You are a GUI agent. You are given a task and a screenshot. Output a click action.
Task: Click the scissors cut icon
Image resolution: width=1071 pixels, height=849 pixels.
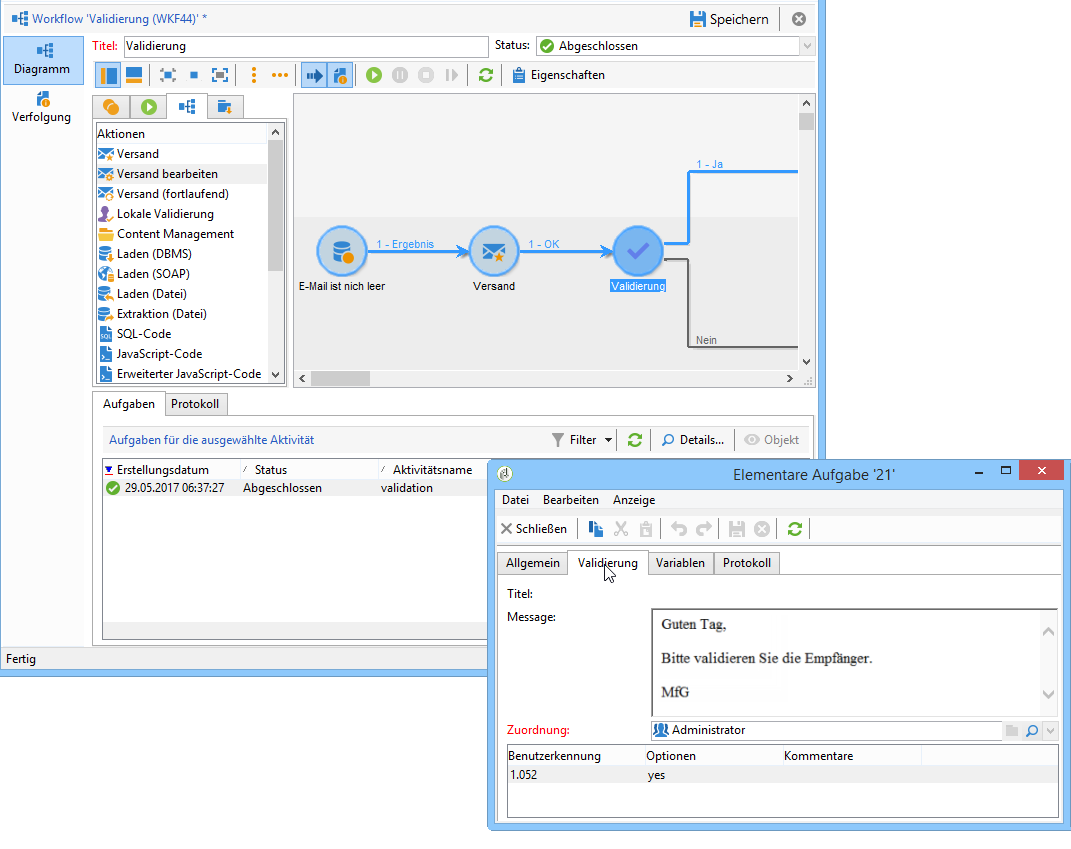point(621,529)
